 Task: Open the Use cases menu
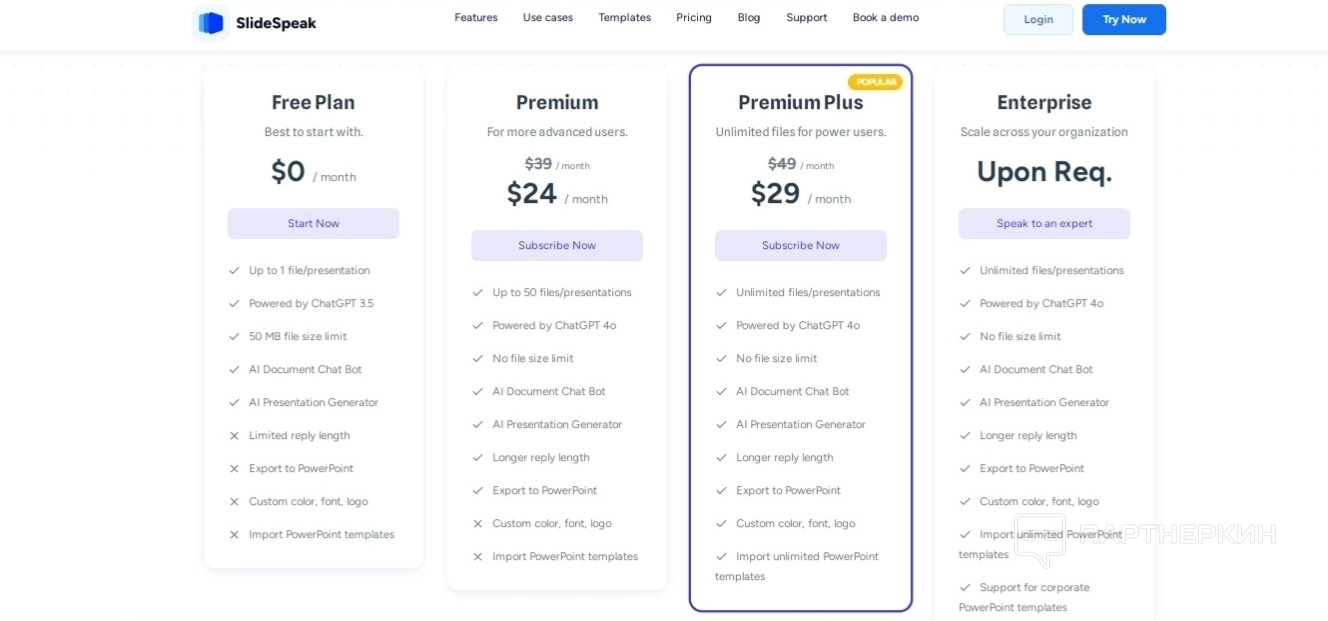tap(548, 18)
